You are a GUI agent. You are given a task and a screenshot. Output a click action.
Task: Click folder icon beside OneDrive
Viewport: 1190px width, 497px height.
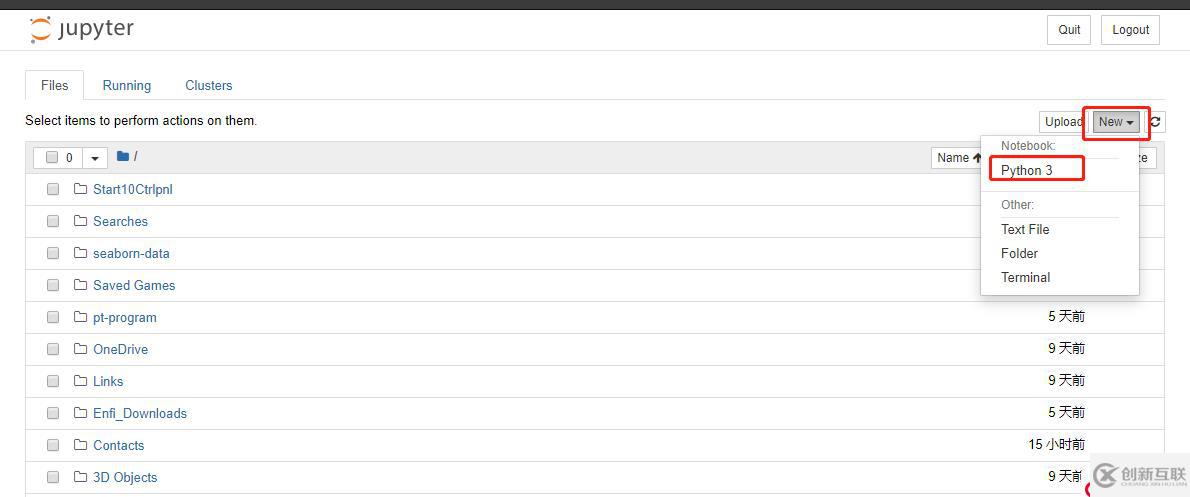[x=81, y=349]
